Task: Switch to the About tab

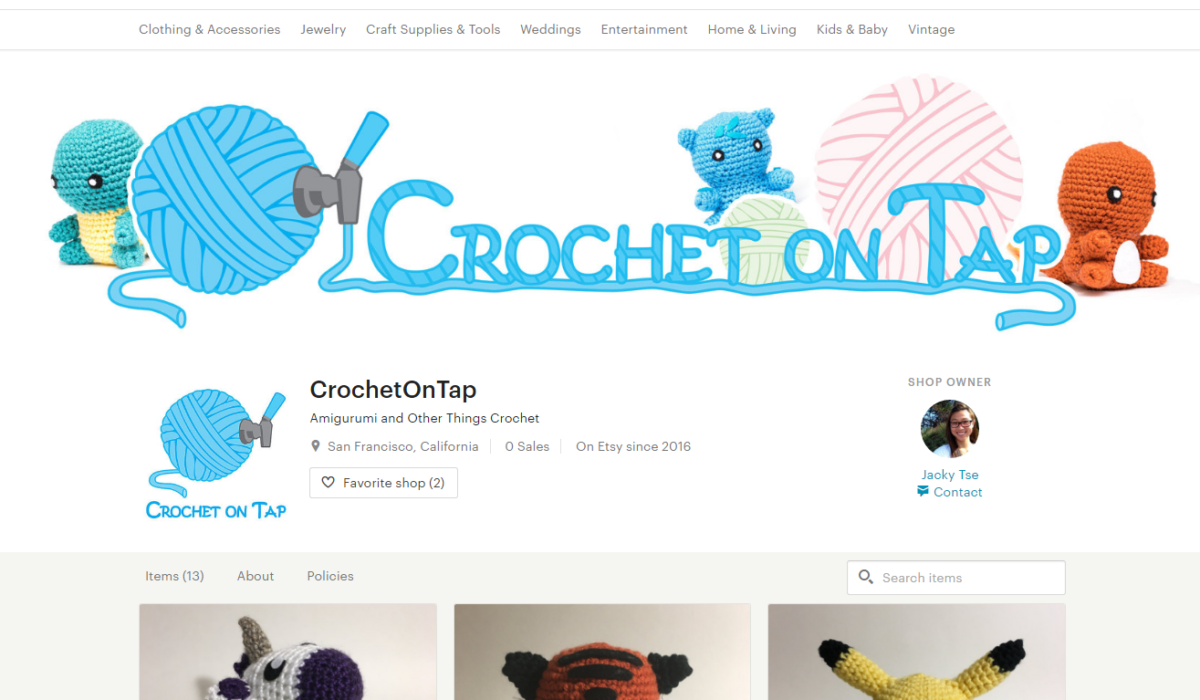Action: point(255,576)
